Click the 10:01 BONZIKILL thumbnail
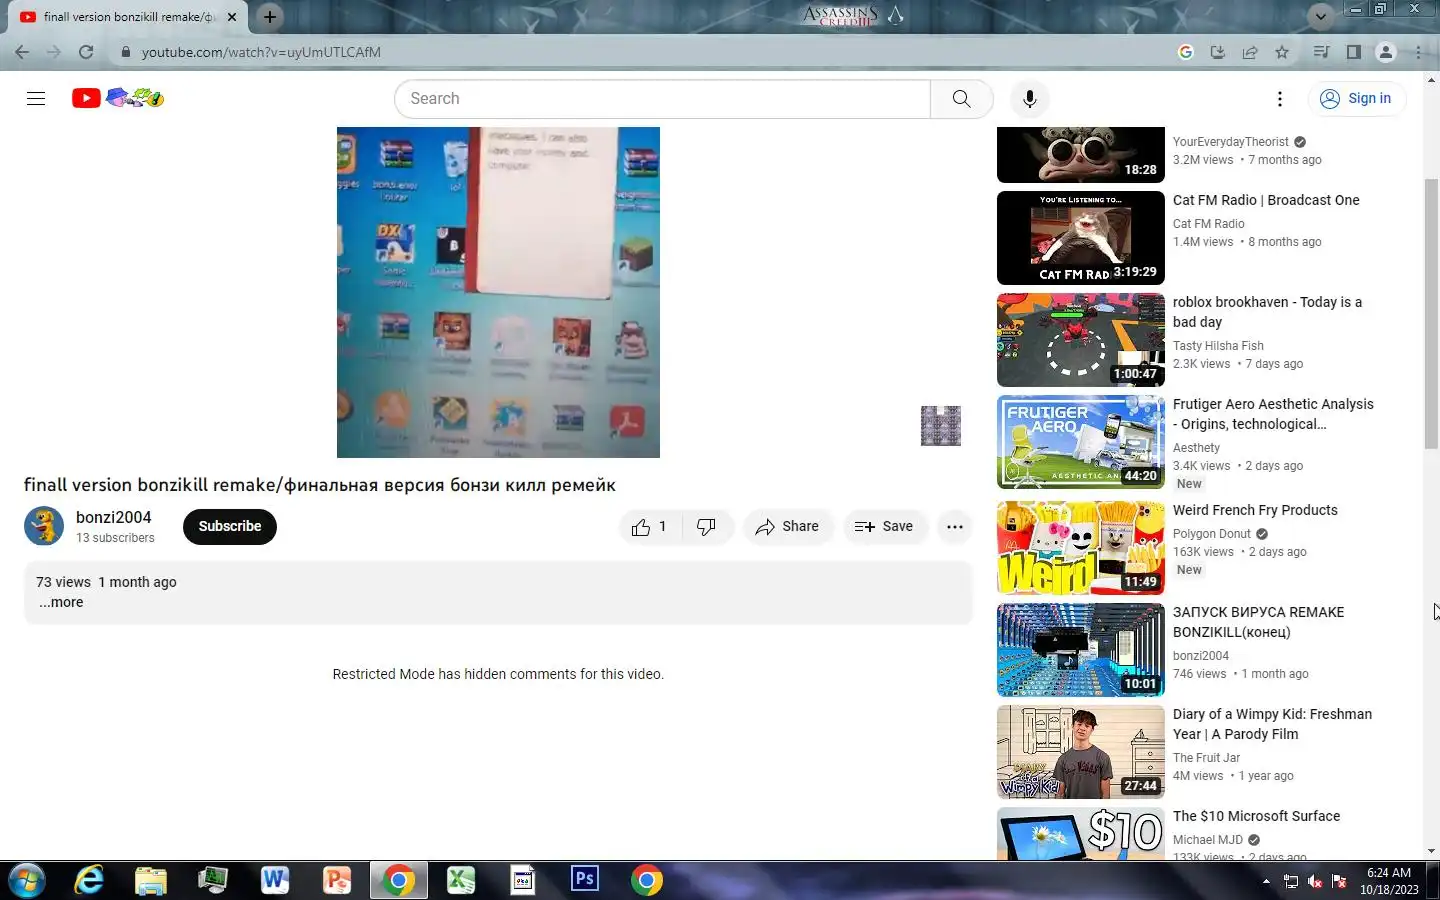Viewport: 1440px width, 900px height. 1081,650
